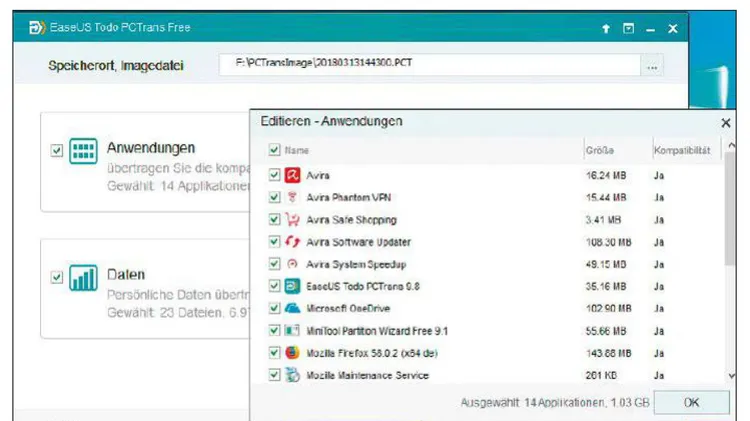Uncheck the Avira Software Updater checkbox
Viewport: 750px width, 421px height.
tap(274, 242)
